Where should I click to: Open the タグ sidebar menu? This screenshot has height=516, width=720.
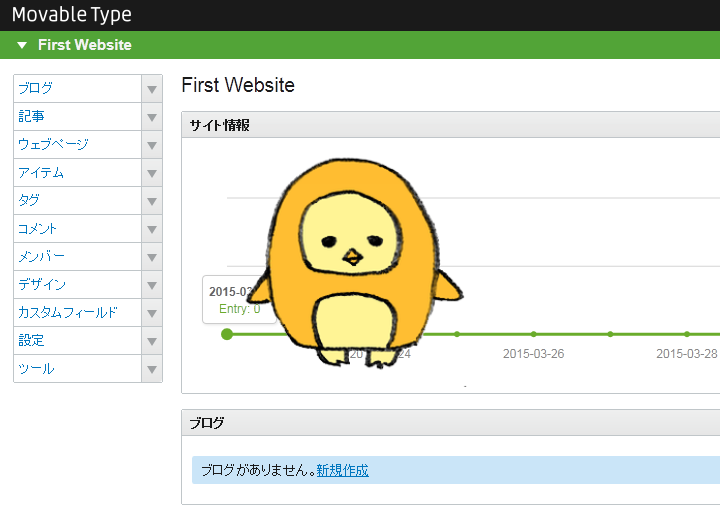[x=78, y=201]
